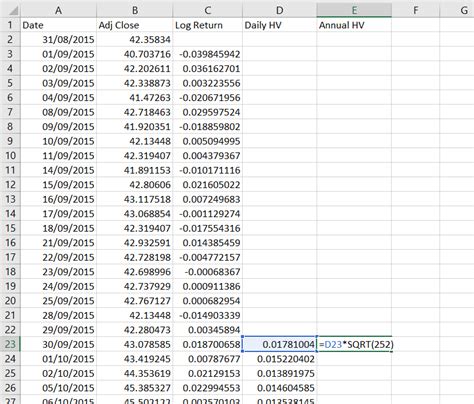The image size is (474, 404).
Task: Select column F header
Action: pyautogui.click(x=415, y=10)
